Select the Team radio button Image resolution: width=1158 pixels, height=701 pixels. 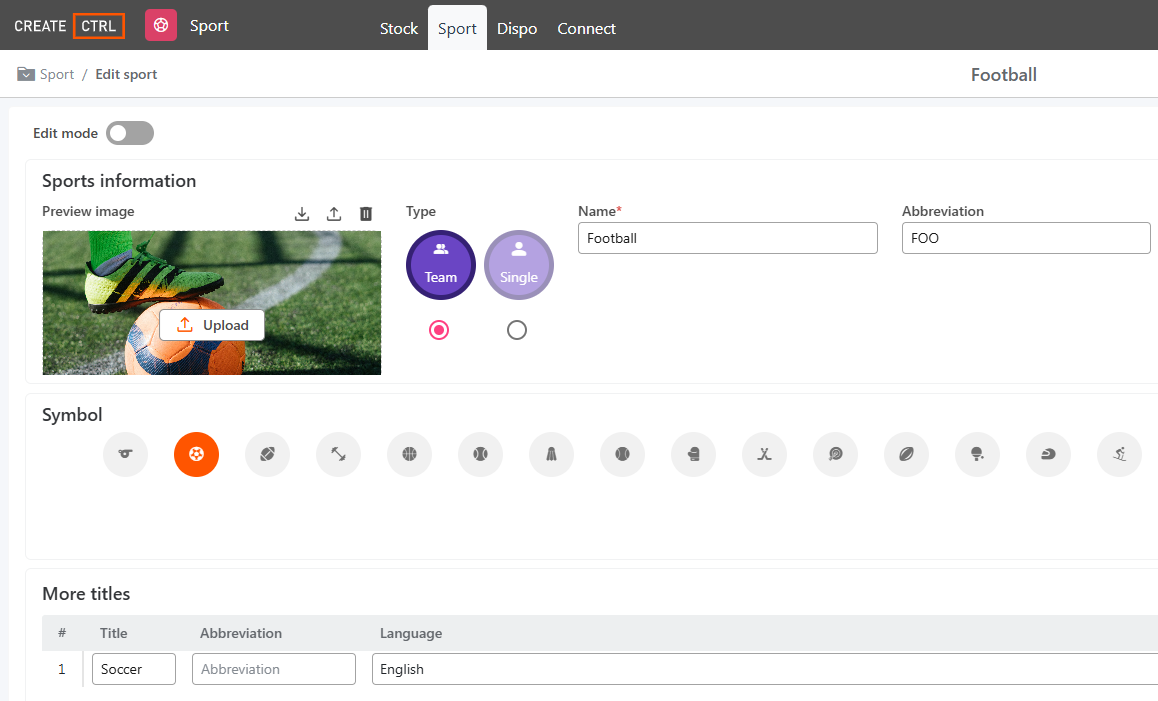pos(439,330)
